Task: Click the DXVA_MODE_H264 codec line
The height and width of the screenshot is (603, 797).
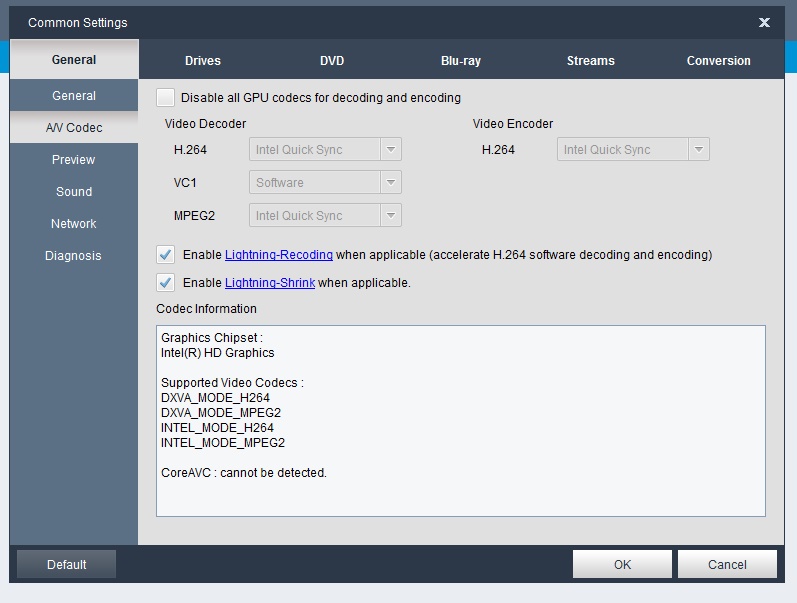Action: [215, 398]
